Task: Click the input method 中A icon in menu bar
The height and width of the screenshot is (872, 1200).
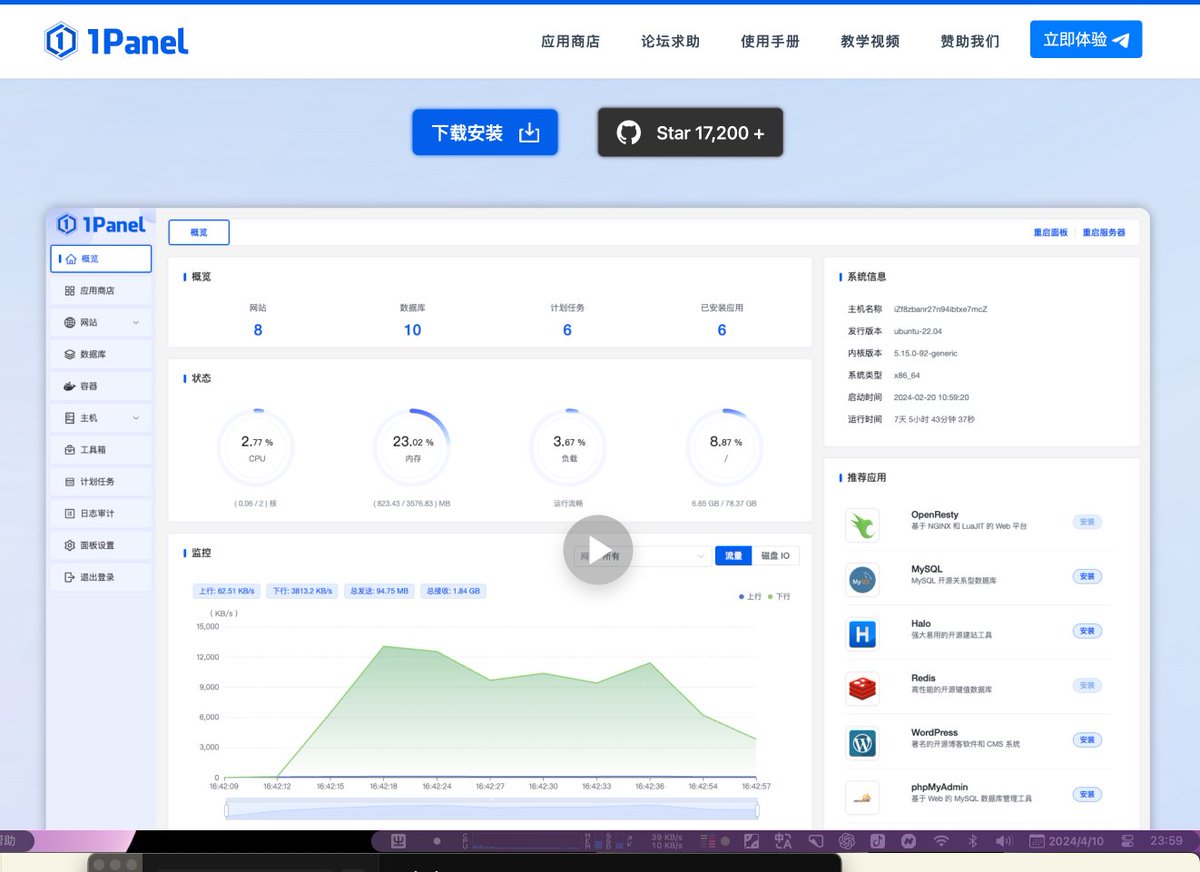Action: tap(783, 841)
